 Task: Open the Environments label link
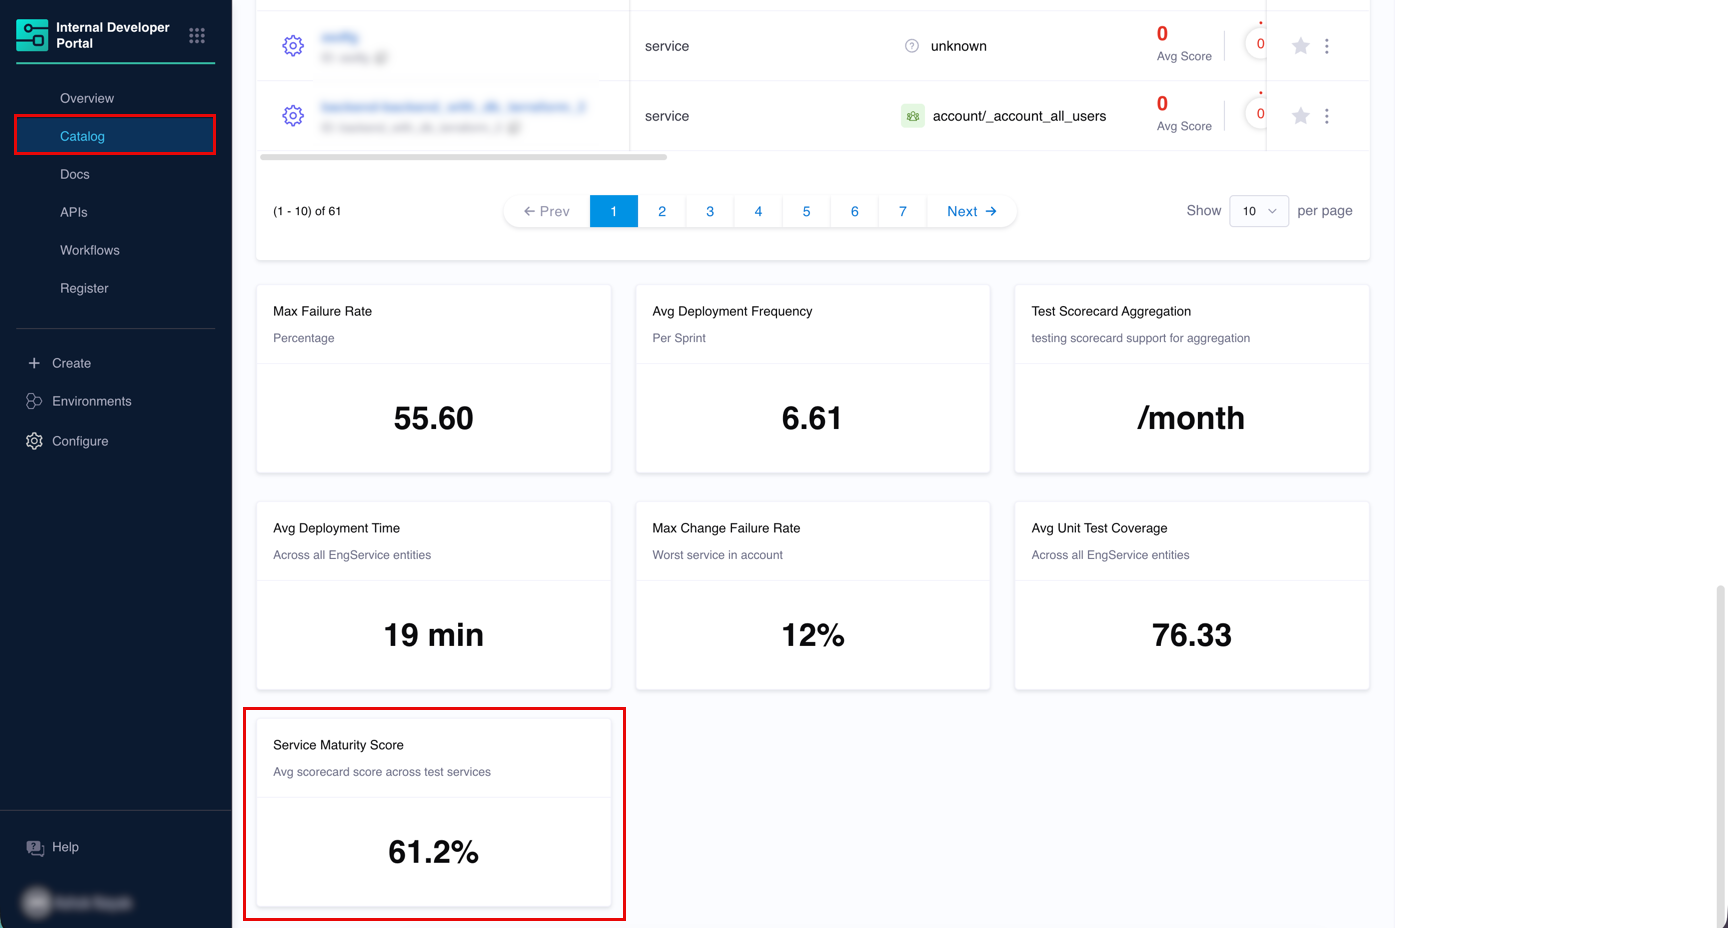[92, 401]
